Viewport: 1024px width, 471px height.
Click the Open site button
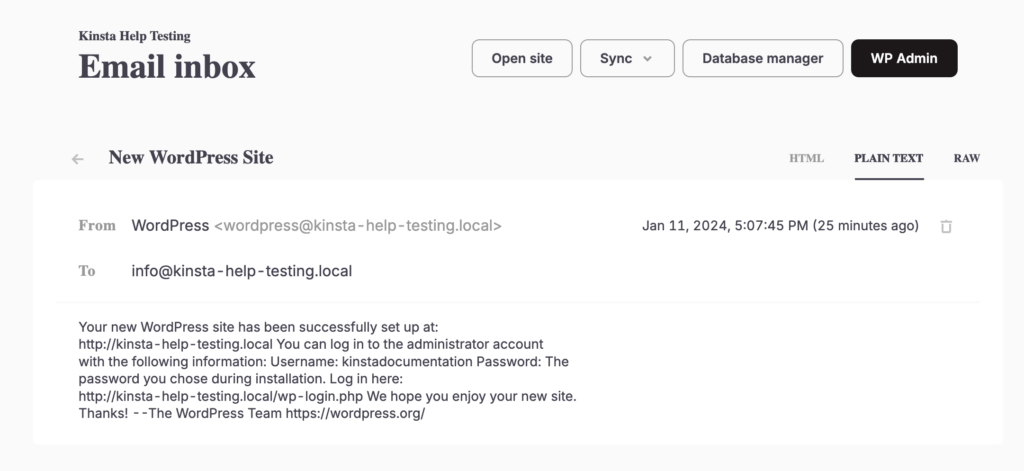point(522,58)
